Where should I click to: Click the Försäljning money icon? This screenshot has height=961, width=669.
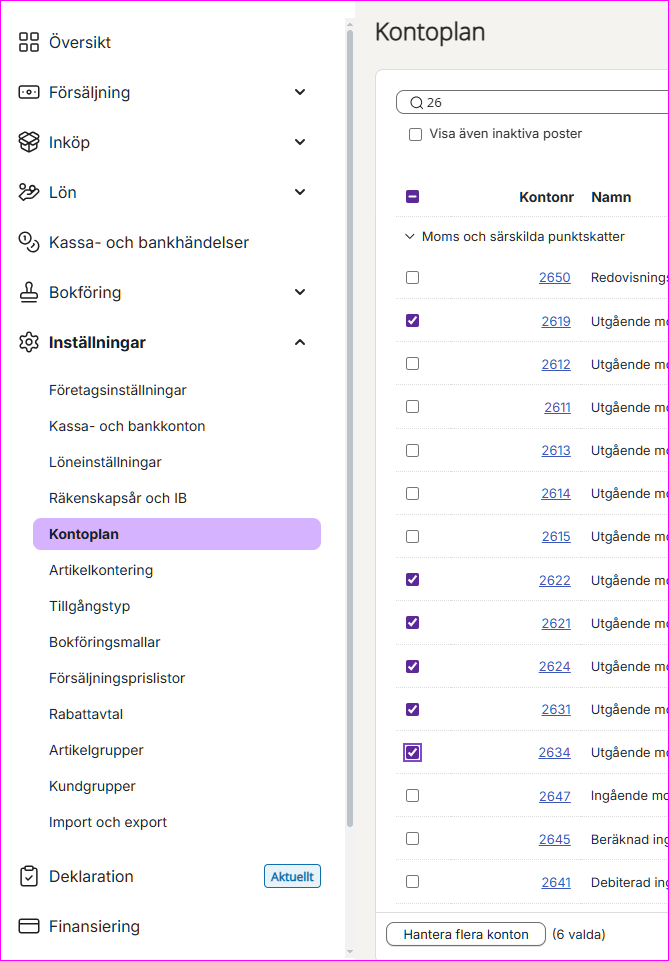pyautogui.click(x=29, y=93)
